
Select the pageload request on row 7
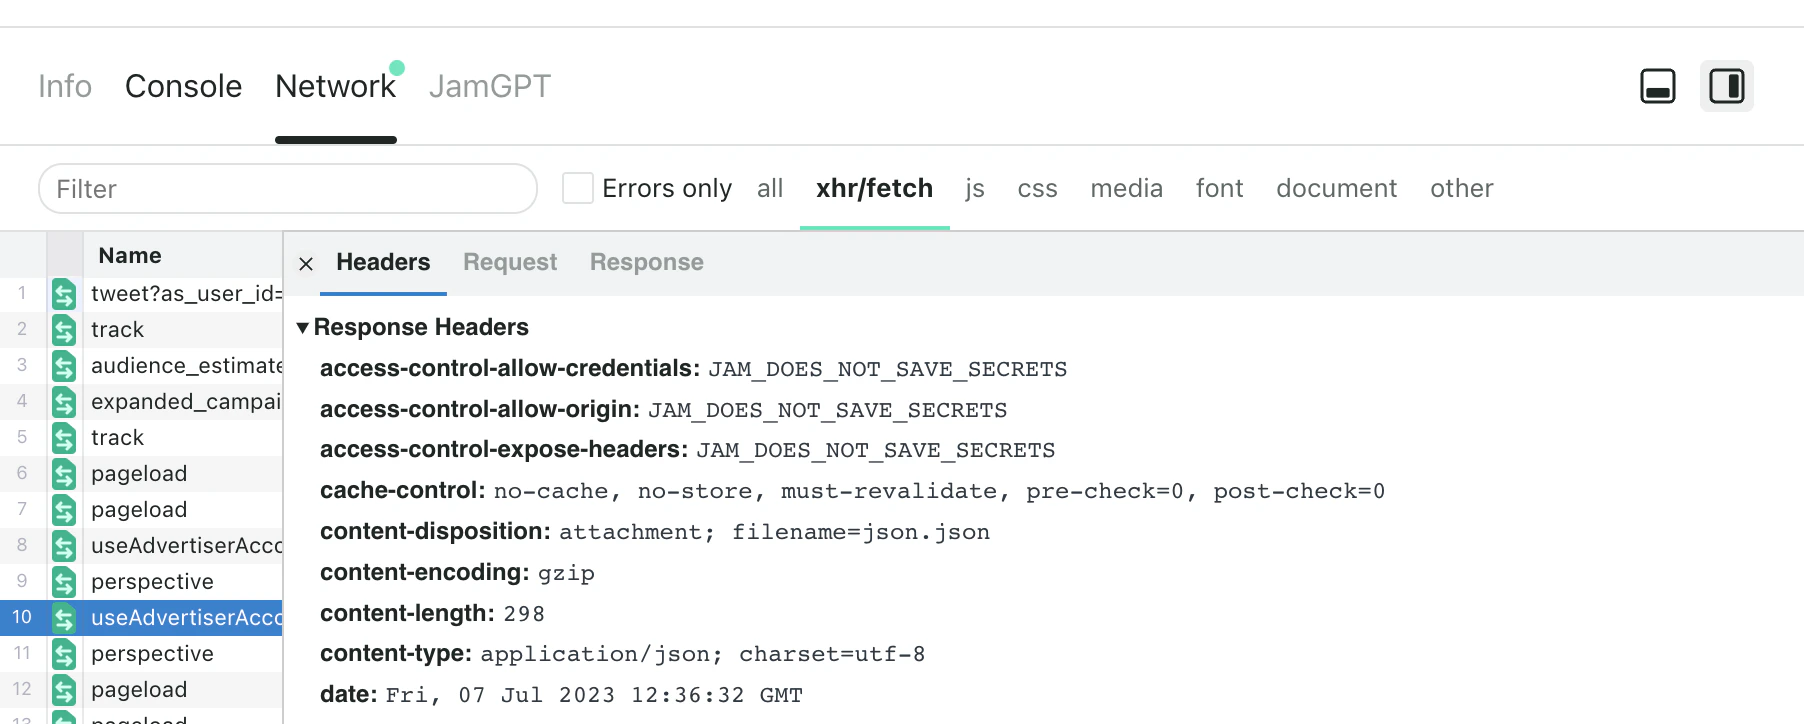139,510
